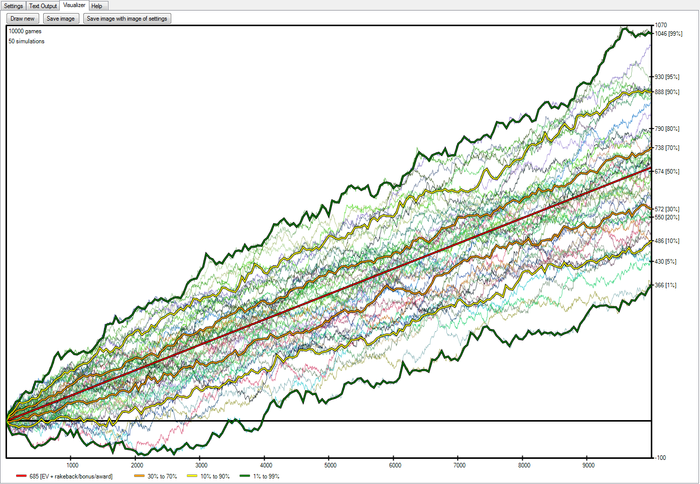Viewport: 700px width, 484px height.
Task: Click the '888 [90%]' axis label
Action: 667,92
